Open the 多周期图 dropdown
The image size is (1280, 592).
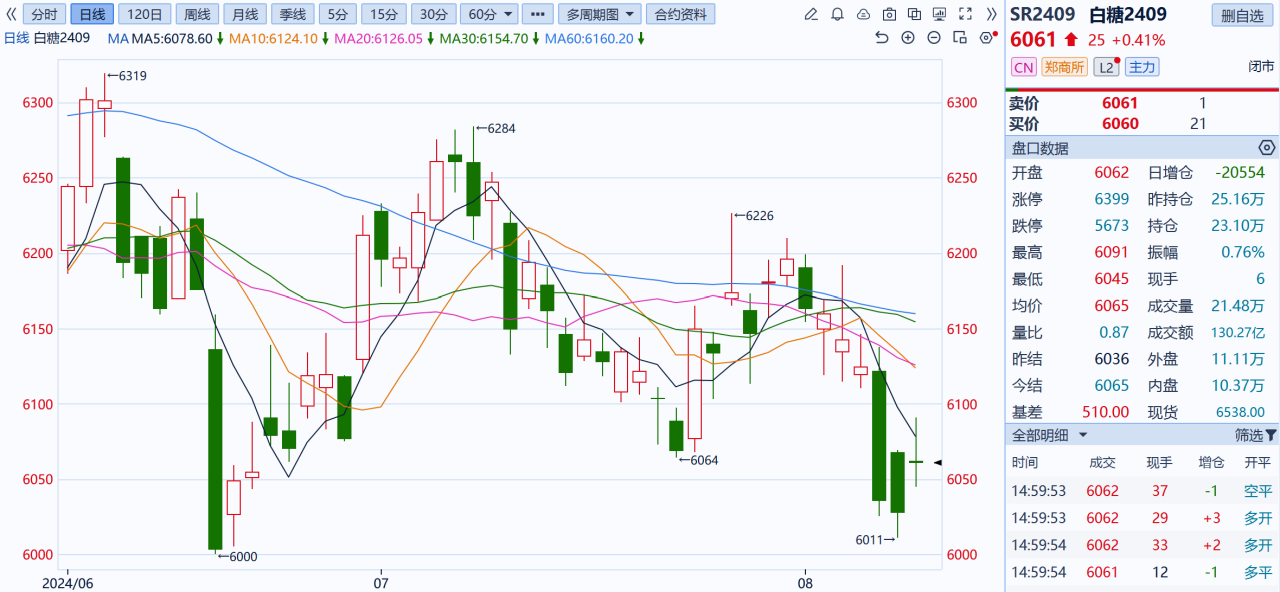[598, 14]
